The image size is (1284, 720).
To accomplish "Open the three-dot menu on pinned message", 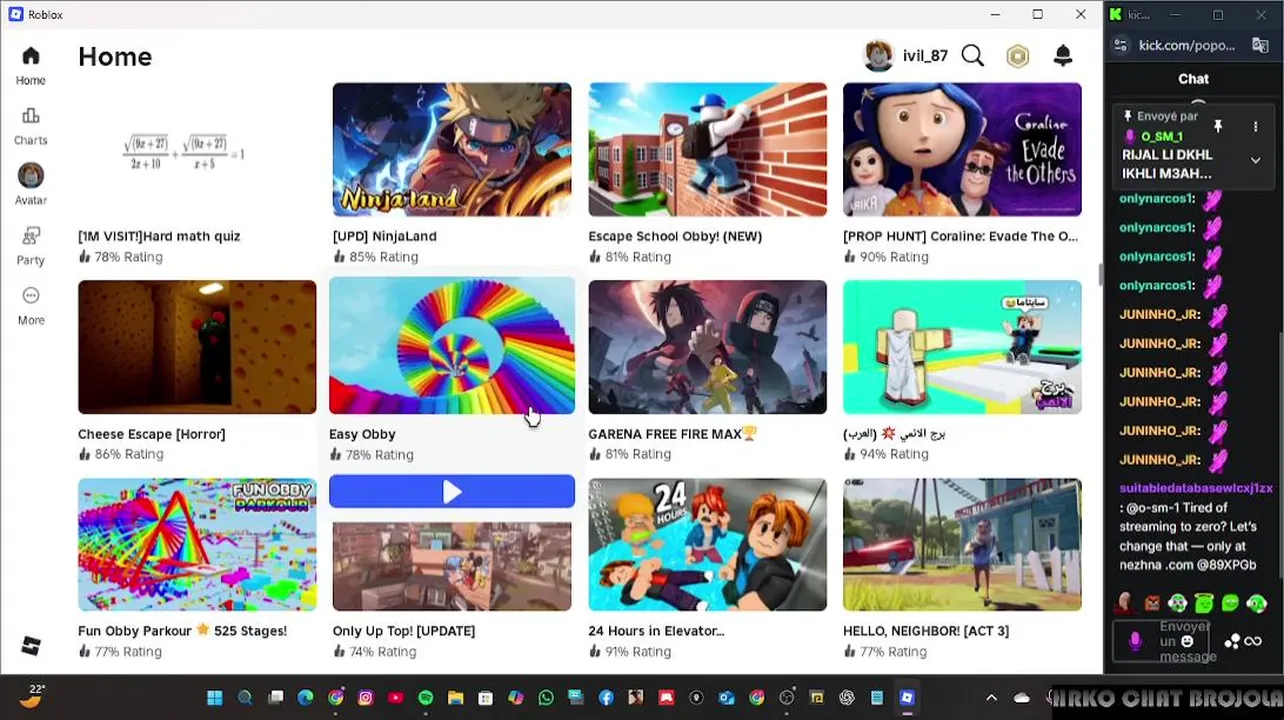I will pyautogui.click(x=1255, y=127).
